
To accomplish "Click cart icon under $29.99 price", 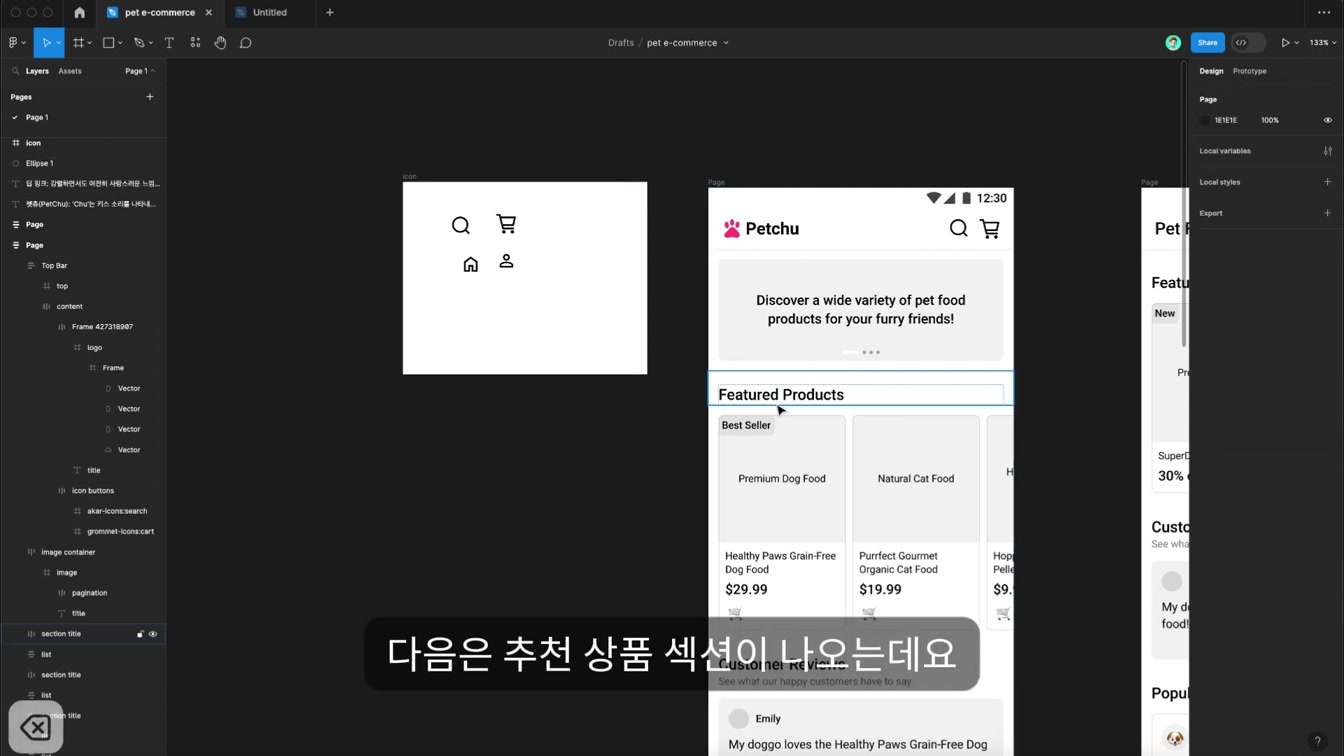I will click(x=735, y=613).
